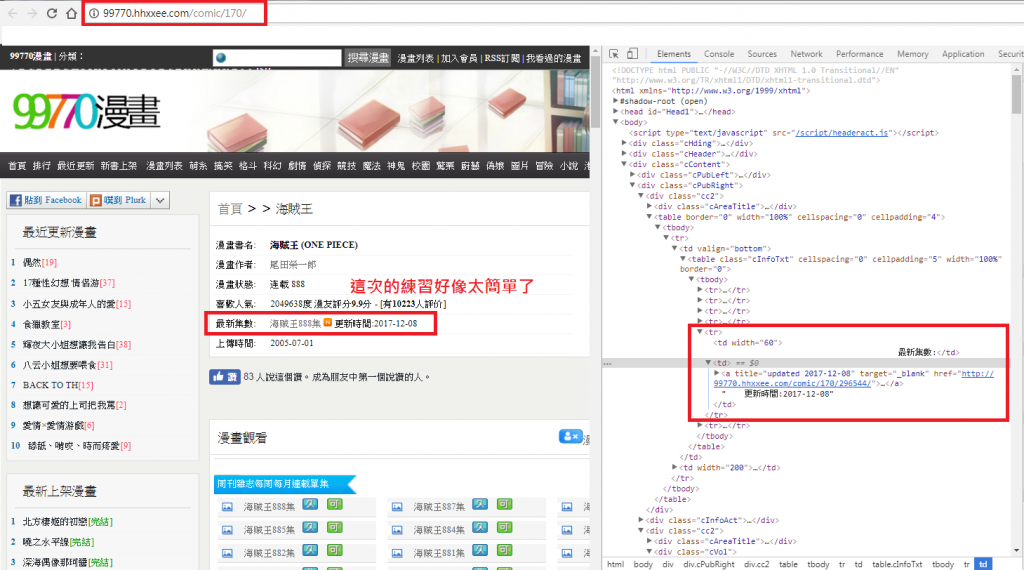The width and height of the screenshot is (1024, 570).
Task: Click the blue user-remove icon near 漫畫觀看
Action: [x=570, y=436]
